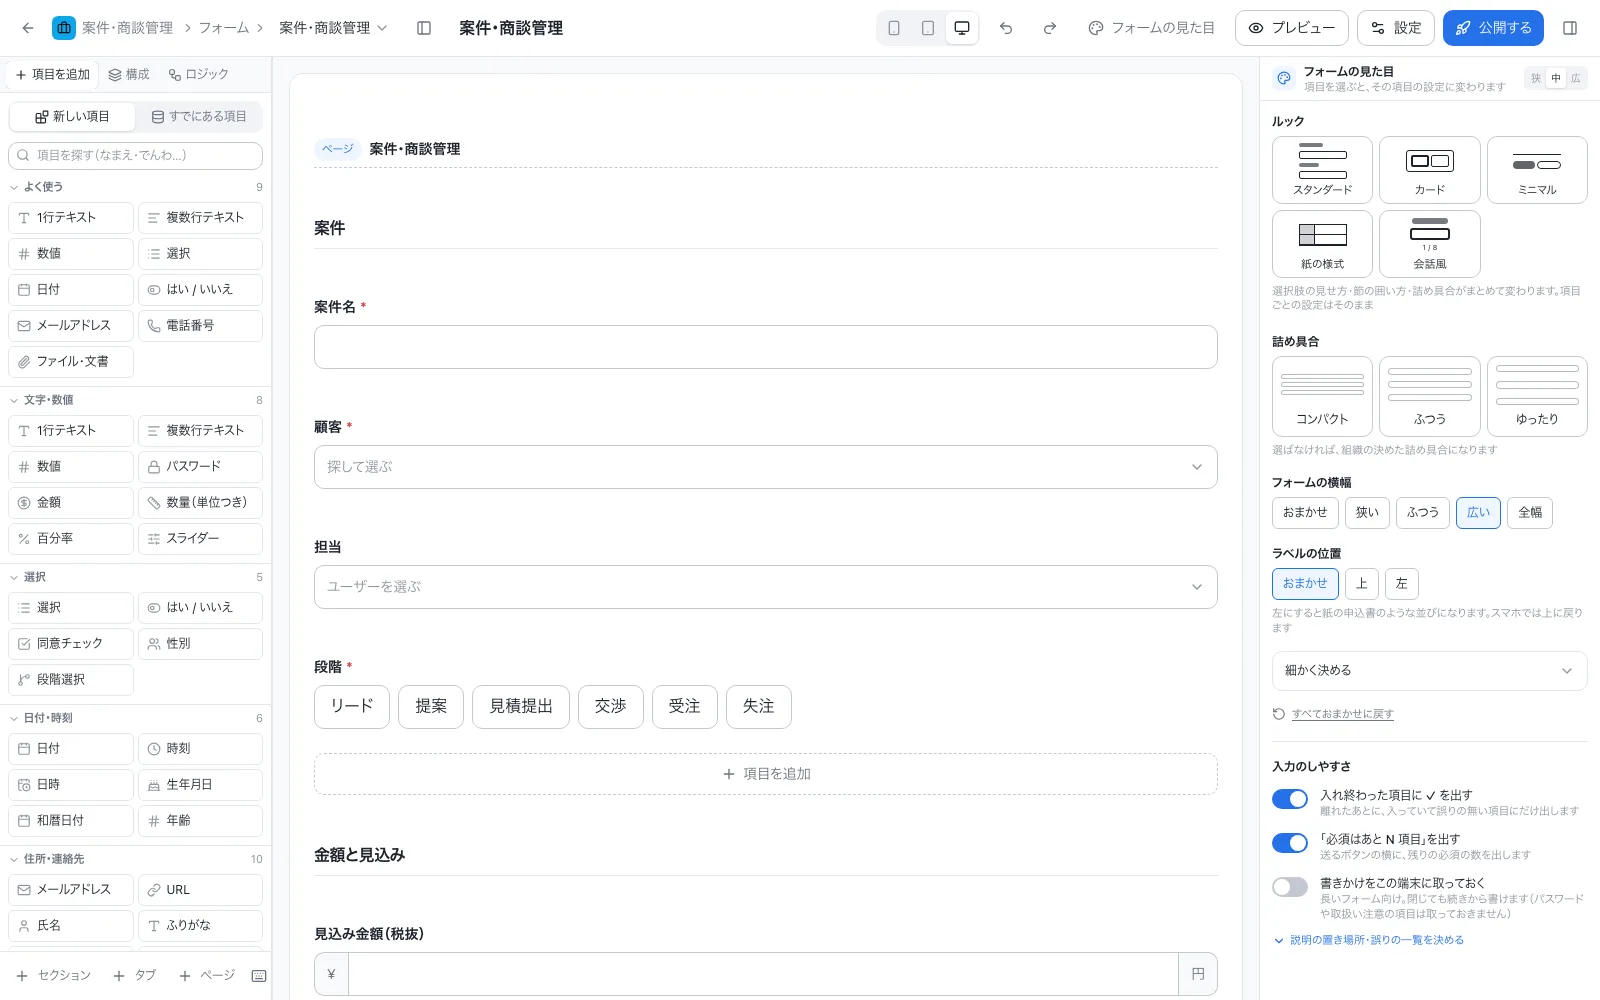
Task: Select the 項目を追加 tab
Action: (52, 74)
